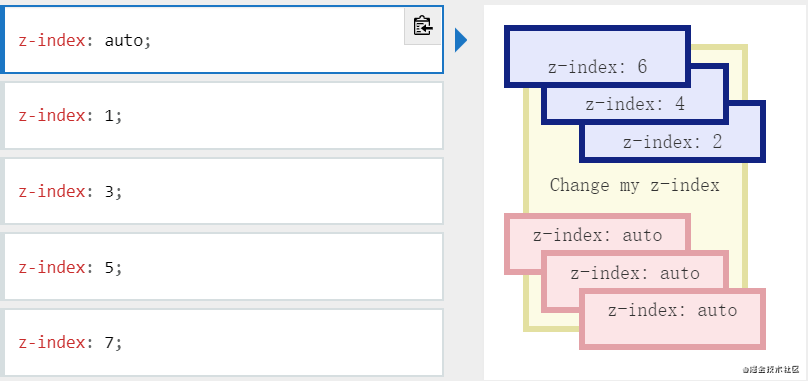The width and height of the screenshot is (808, 381).
Task: Click the auto value in selected row
Action: click(x=124, y=40)
